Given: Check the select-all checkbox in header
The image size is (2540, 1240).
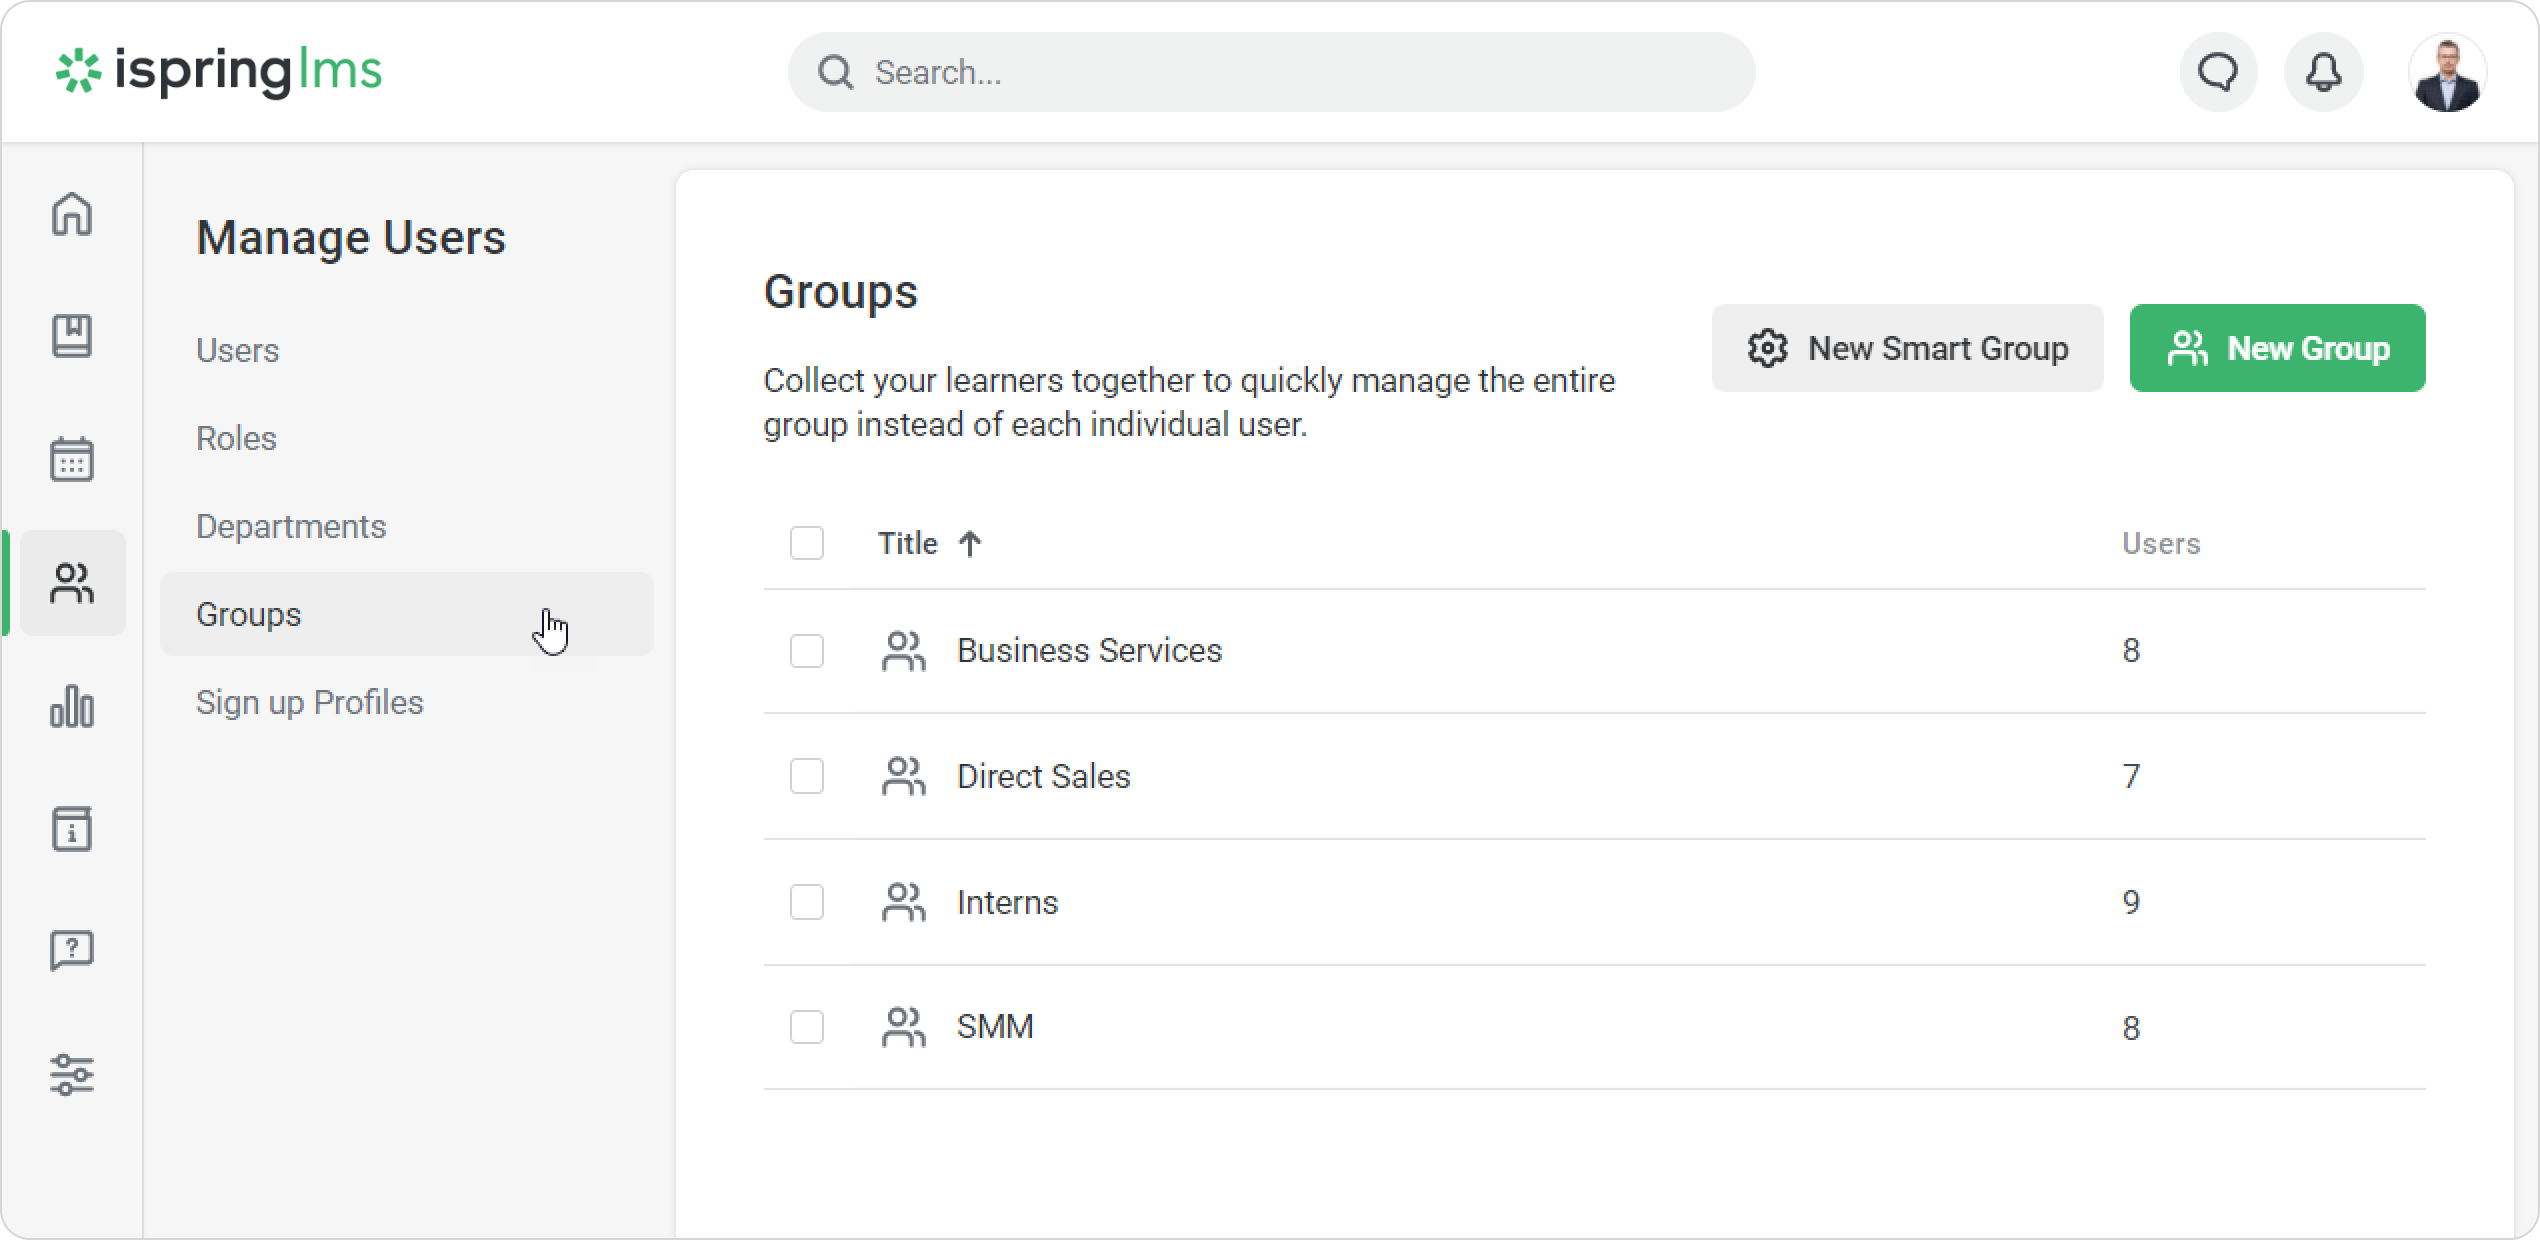Looking at the screenshot, I should click(x=807, y=543).
